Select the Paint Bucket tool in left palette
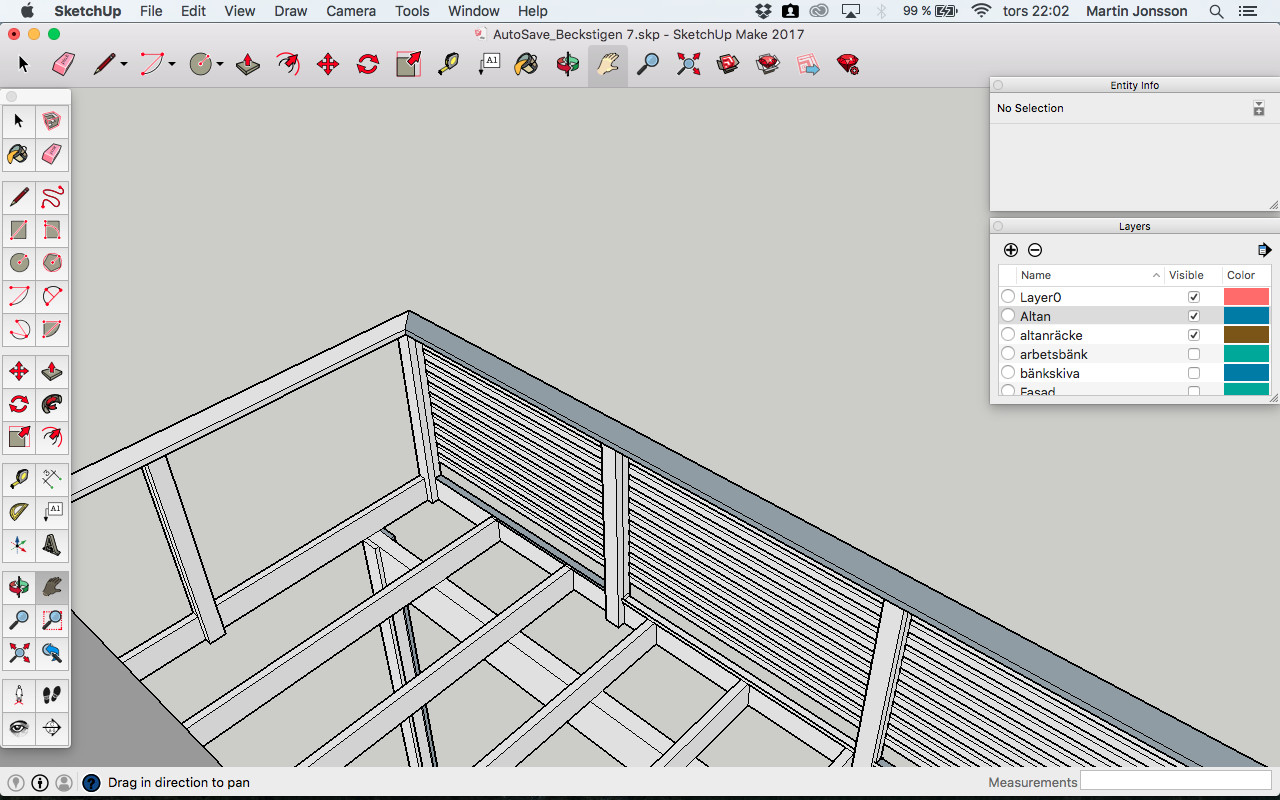Screen dimensions: 1280x800 18,154
